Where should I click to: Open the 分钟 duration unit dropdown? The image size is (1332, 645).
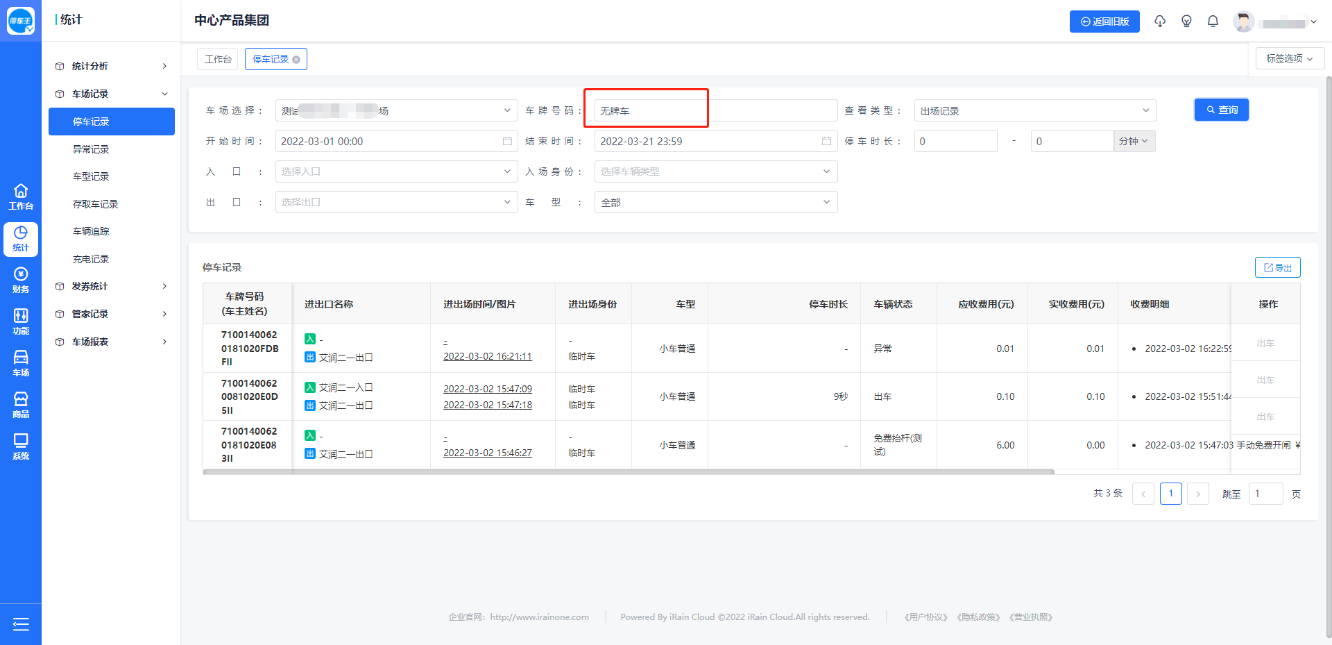[x=1134, y=141]
